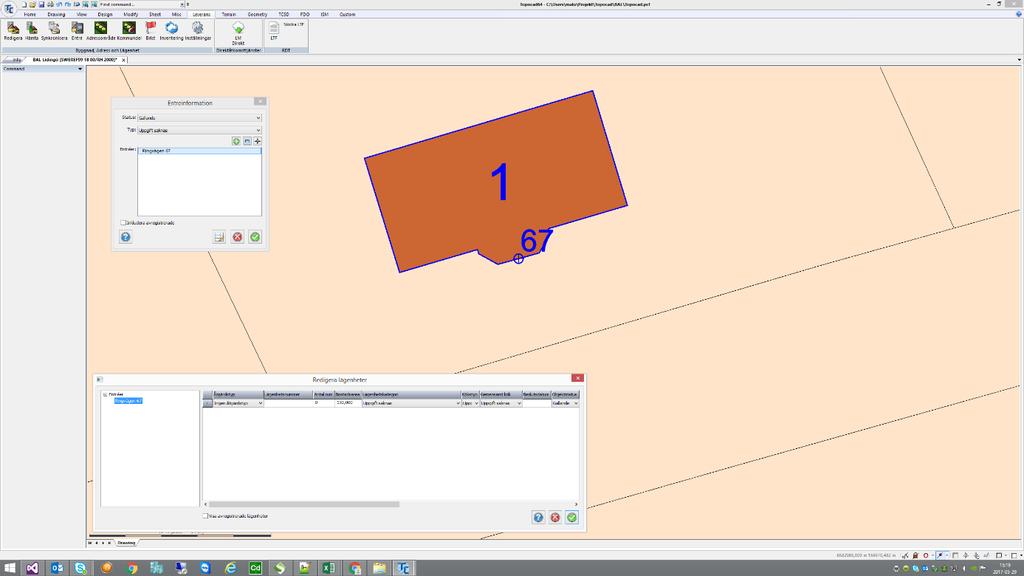Click green OK check in Entréinformation dialog
Screen dimensions: 1024x576
[255, 237]
